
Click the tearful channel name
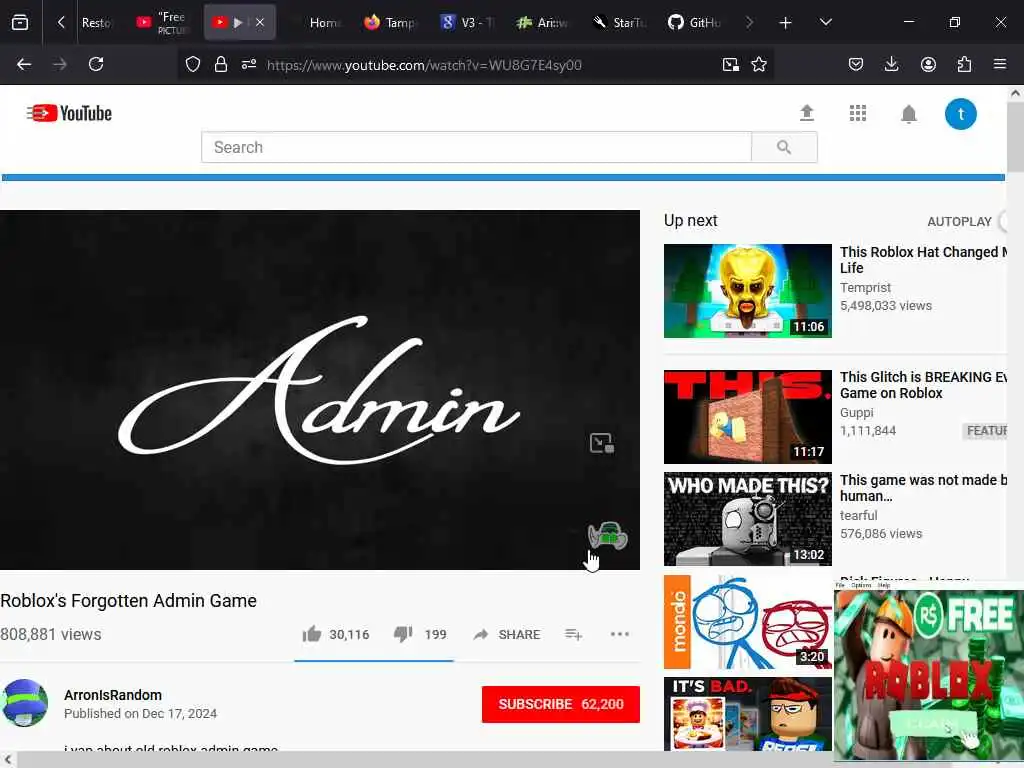pos(858,515)
